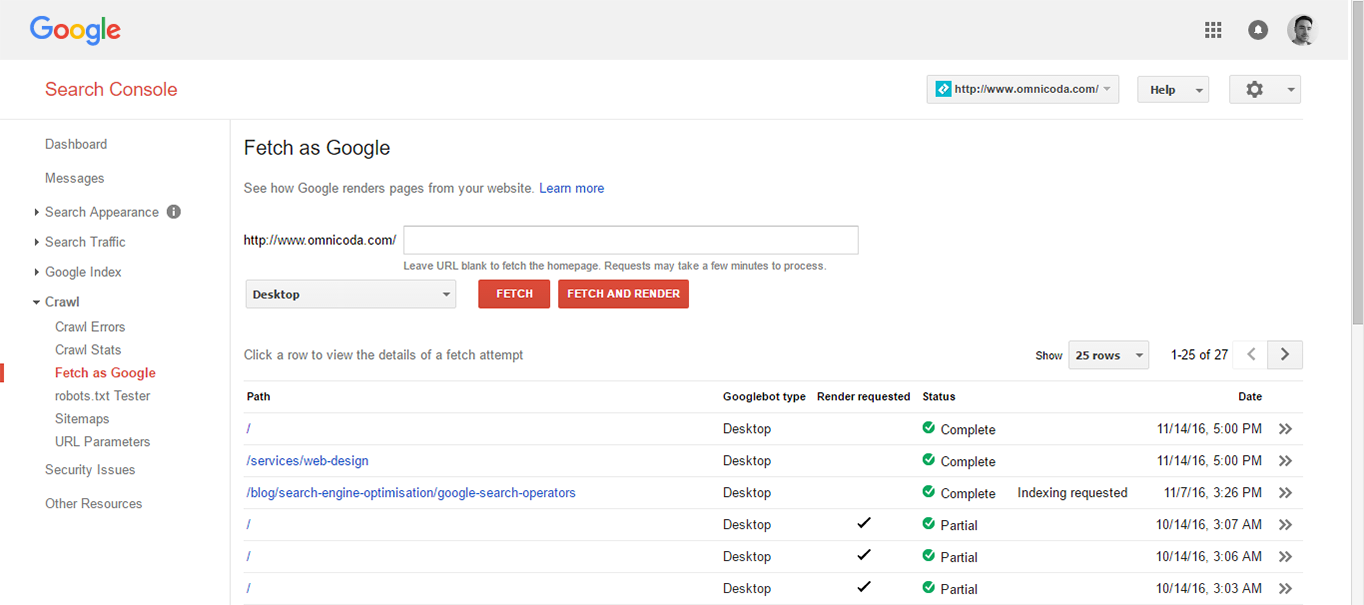The image size is (1364, 605).
Task: Open Other Resources page
Action: tap(93, 504)
